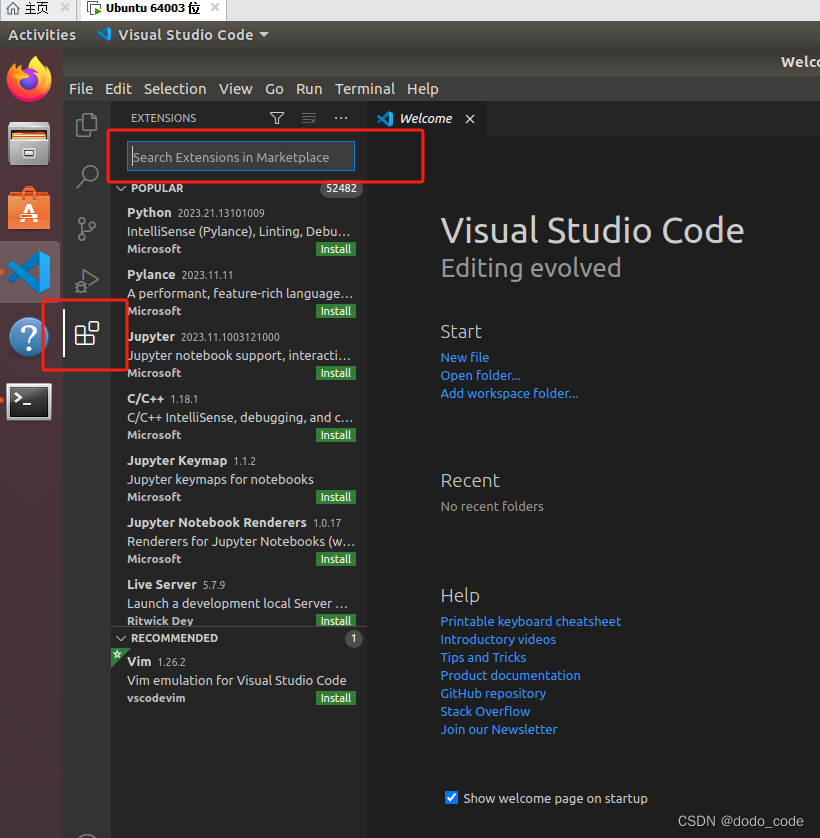Click the VS Code logo in the top bar
Viewport: 820px width, 838px height.
pyautogui.click(x=104, y=35)
